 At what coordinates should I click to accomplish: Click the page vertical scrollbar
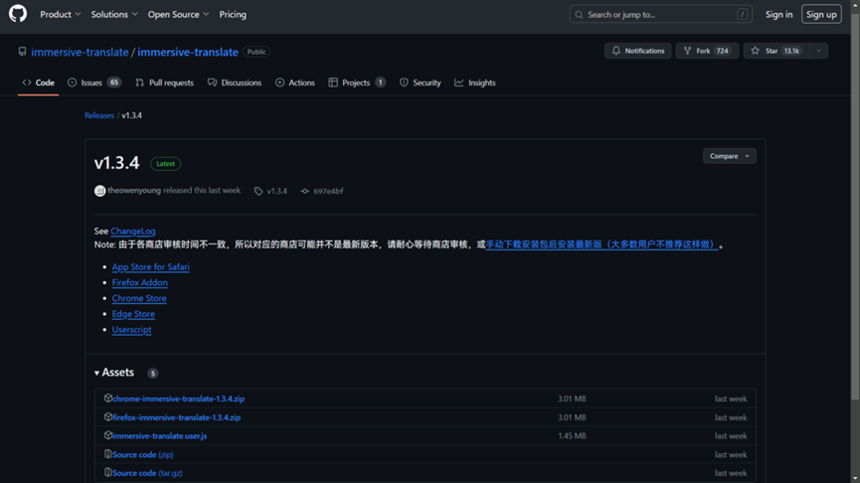tap(855, 208)
